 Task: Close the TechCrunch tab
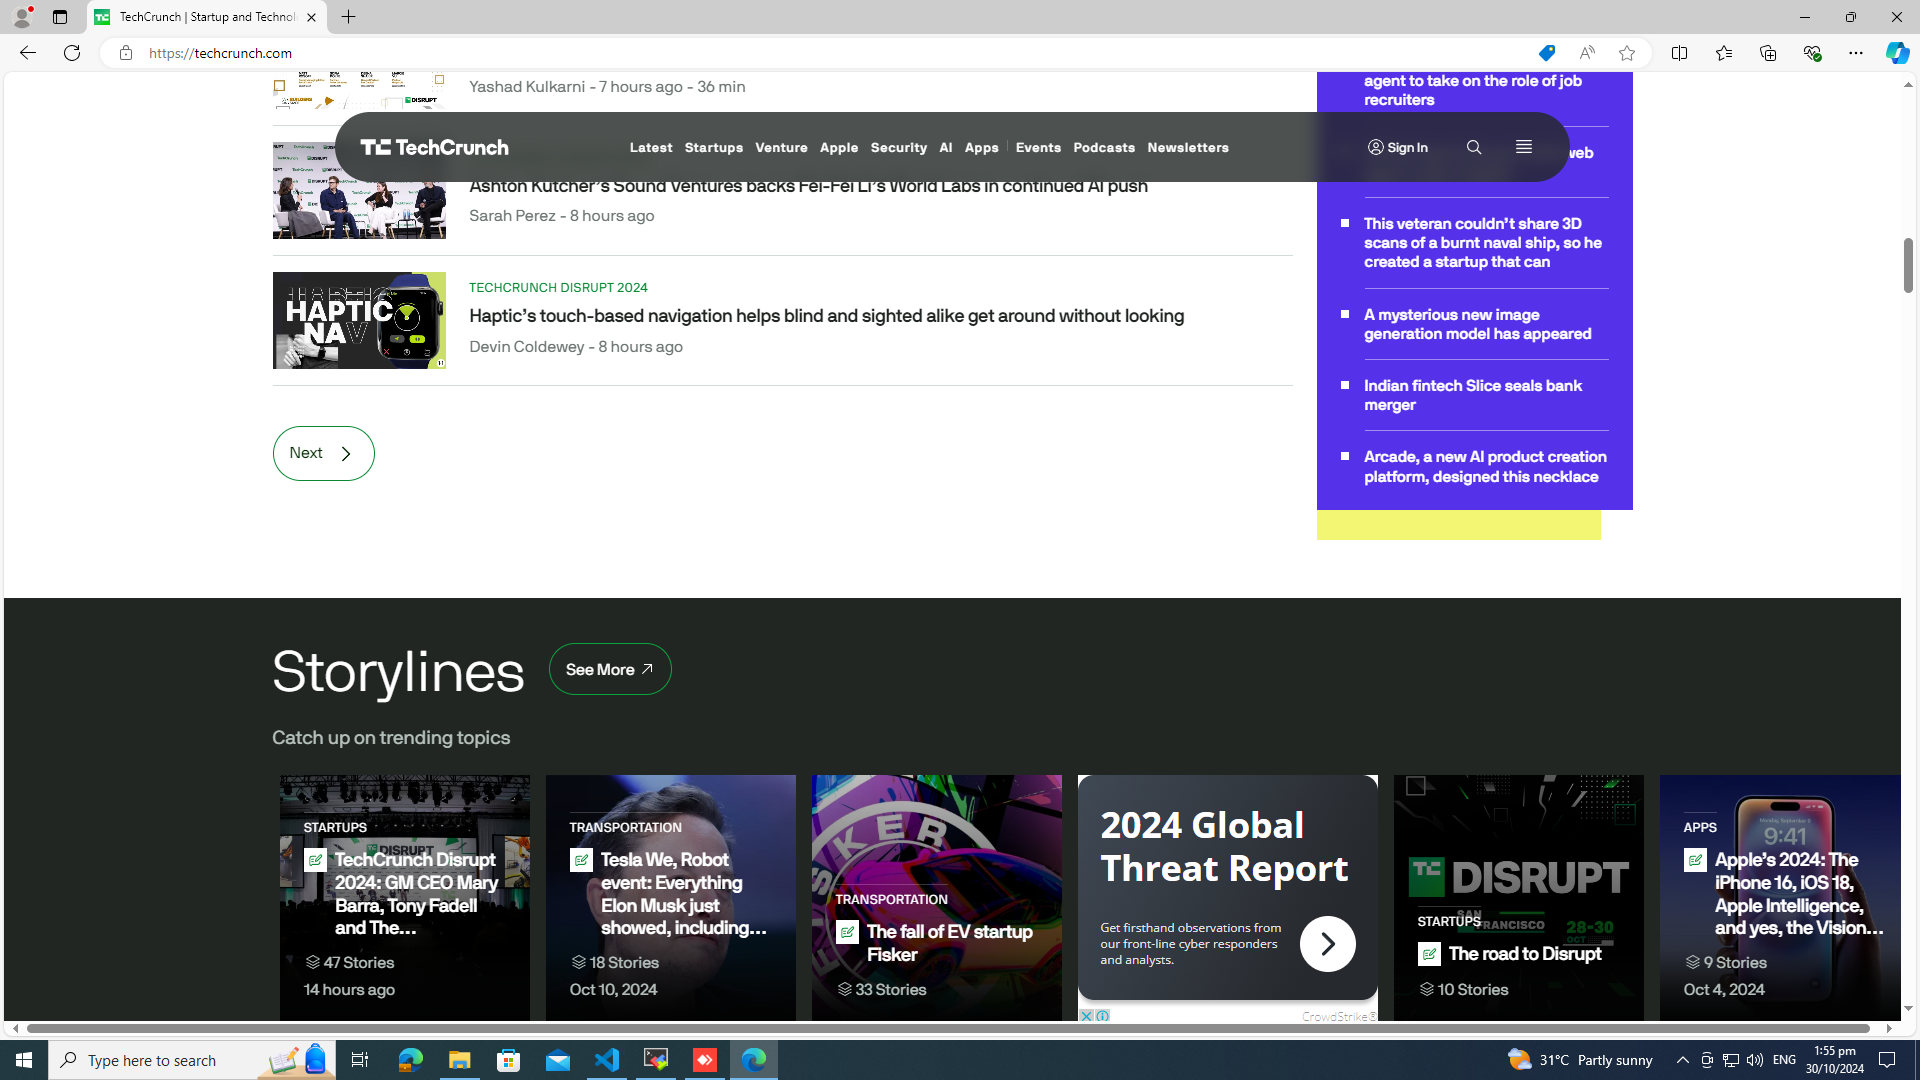[311, 17]
